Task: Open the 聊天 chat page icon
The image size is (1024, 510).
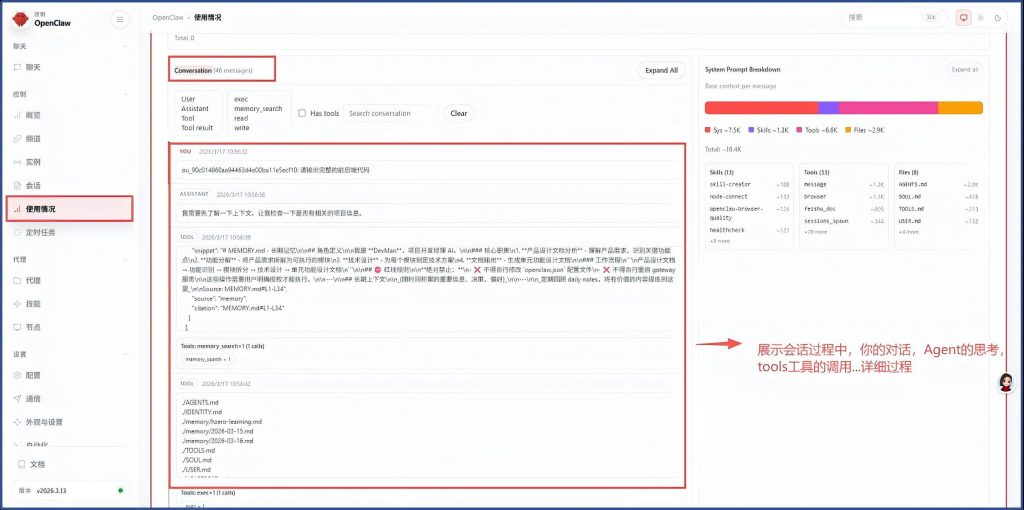Action: pos(18,67)
